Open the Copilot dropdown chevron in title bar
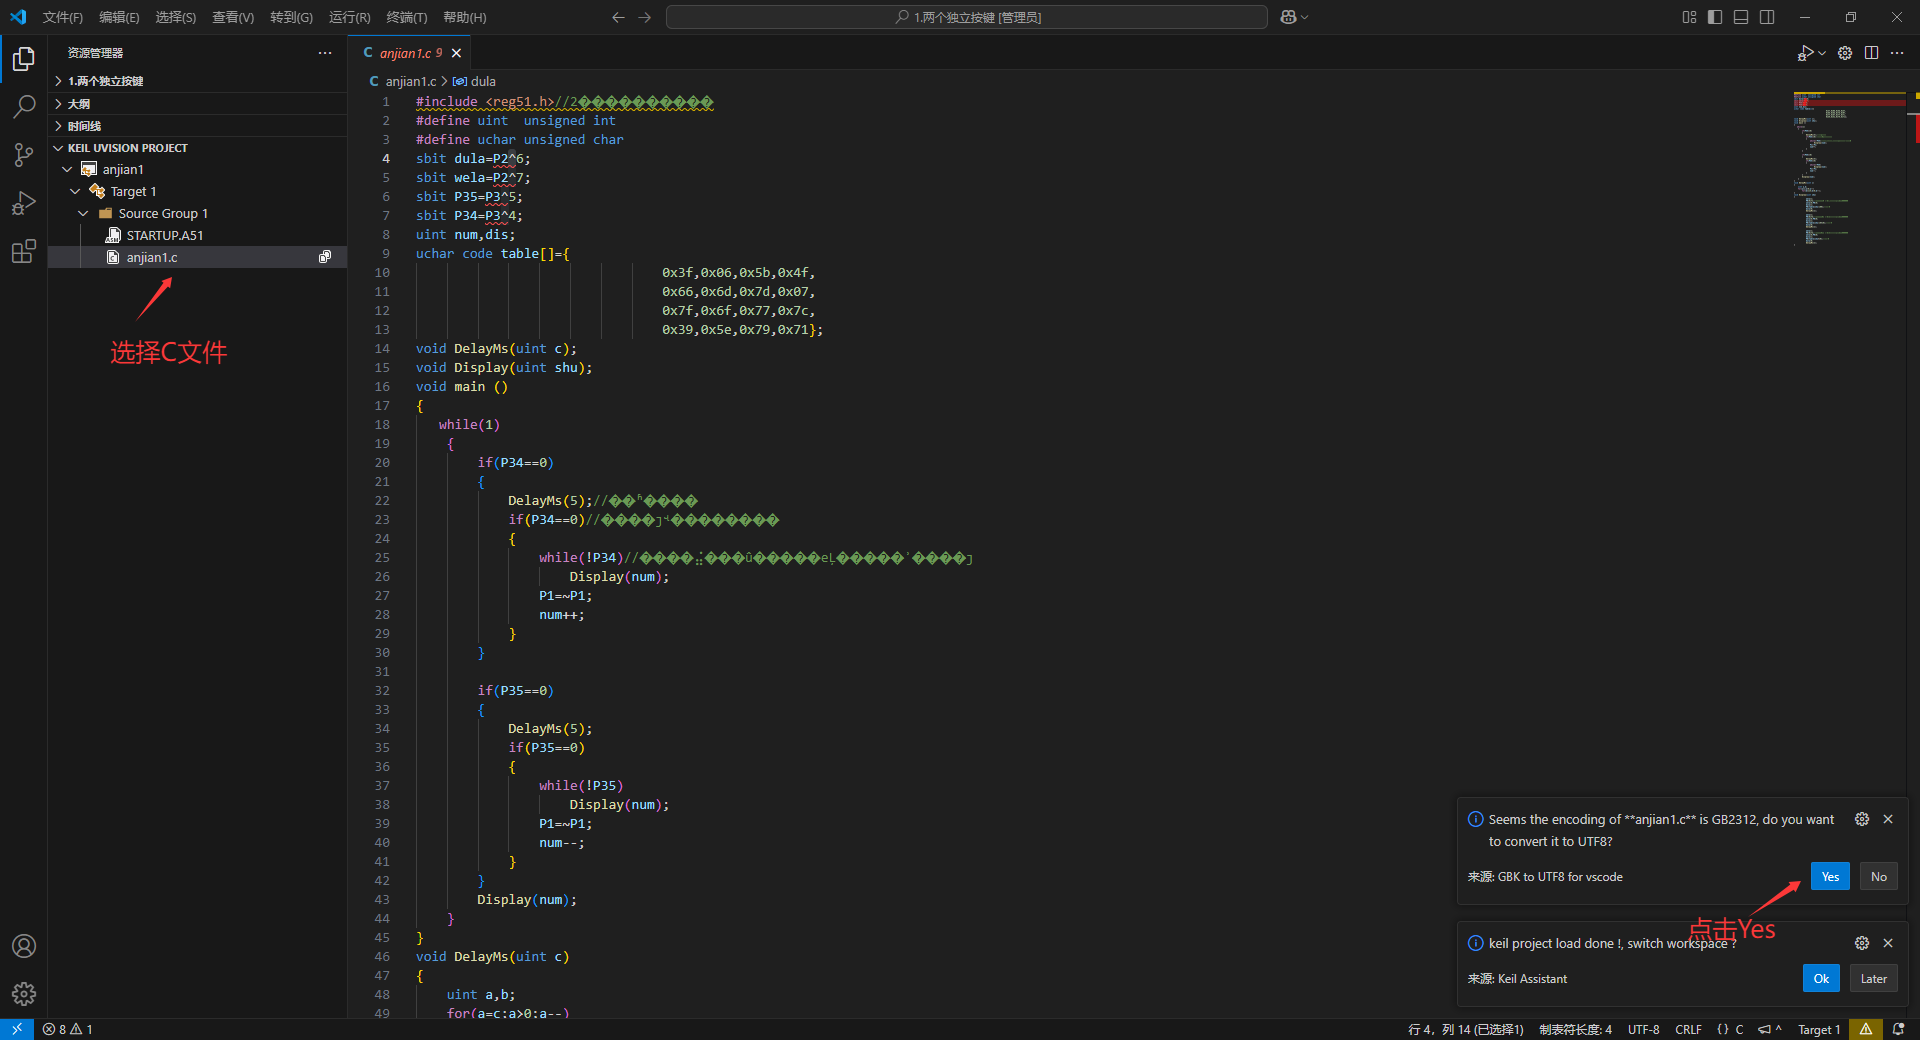Viewport: 1920px width, 1040px height. point(1304,17)
